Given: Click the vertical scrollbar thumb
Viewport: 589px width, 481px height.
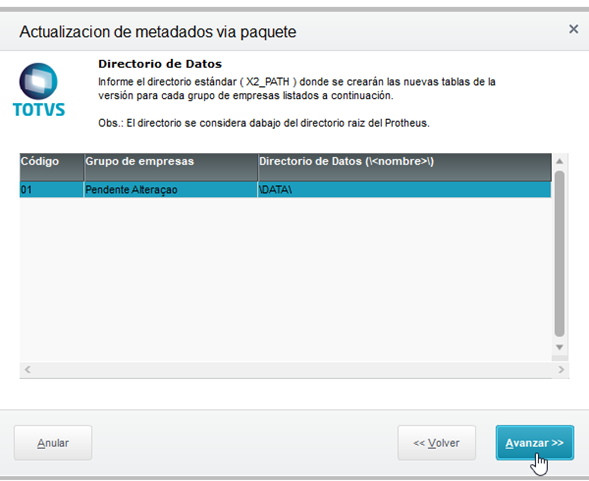Looking at the screenshot, I should (x=559, y=254).
